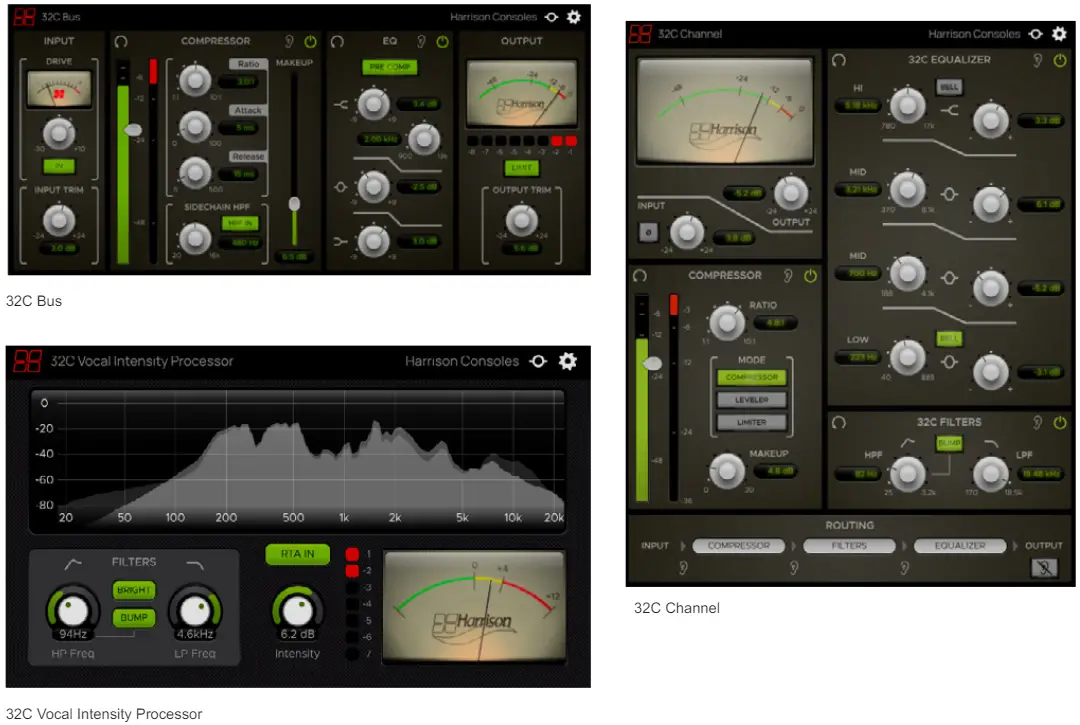Click EQUALIZER block in routing chain
The width and height of the screenshot is (1080, 725).
(961, 546)
